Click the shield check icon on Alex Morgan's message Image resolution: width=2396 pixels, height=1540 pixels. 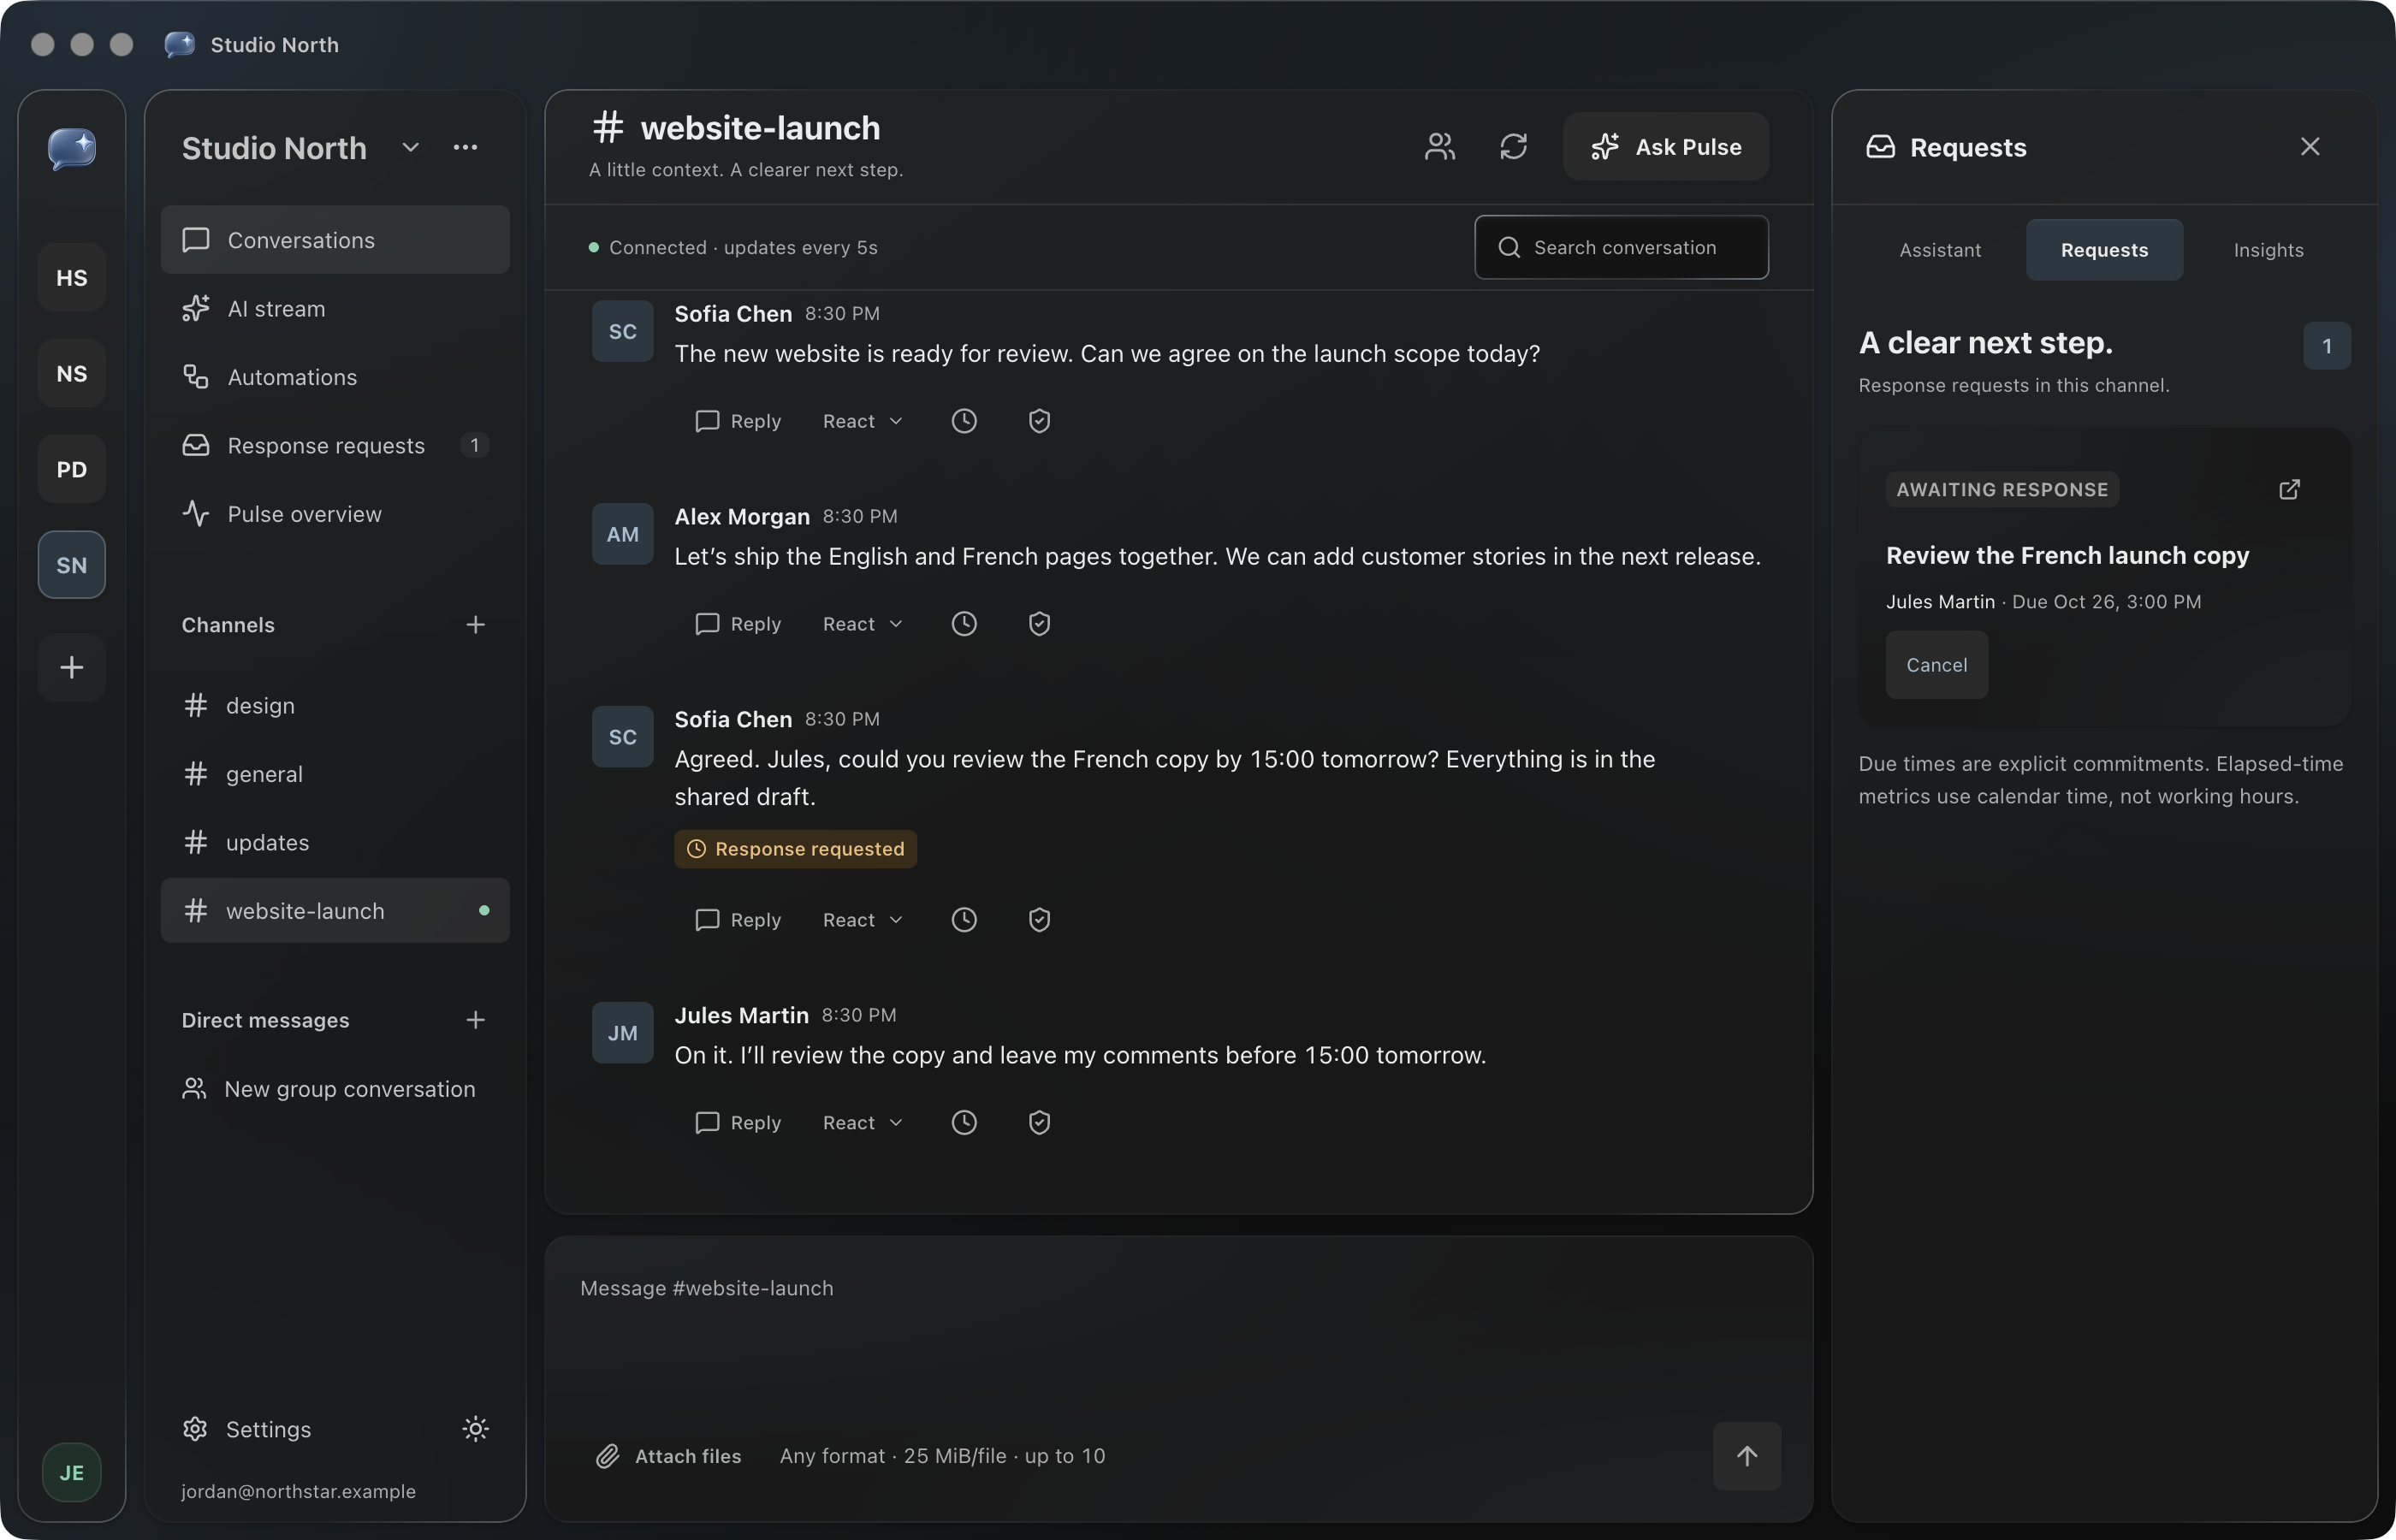coord(1039,624)
